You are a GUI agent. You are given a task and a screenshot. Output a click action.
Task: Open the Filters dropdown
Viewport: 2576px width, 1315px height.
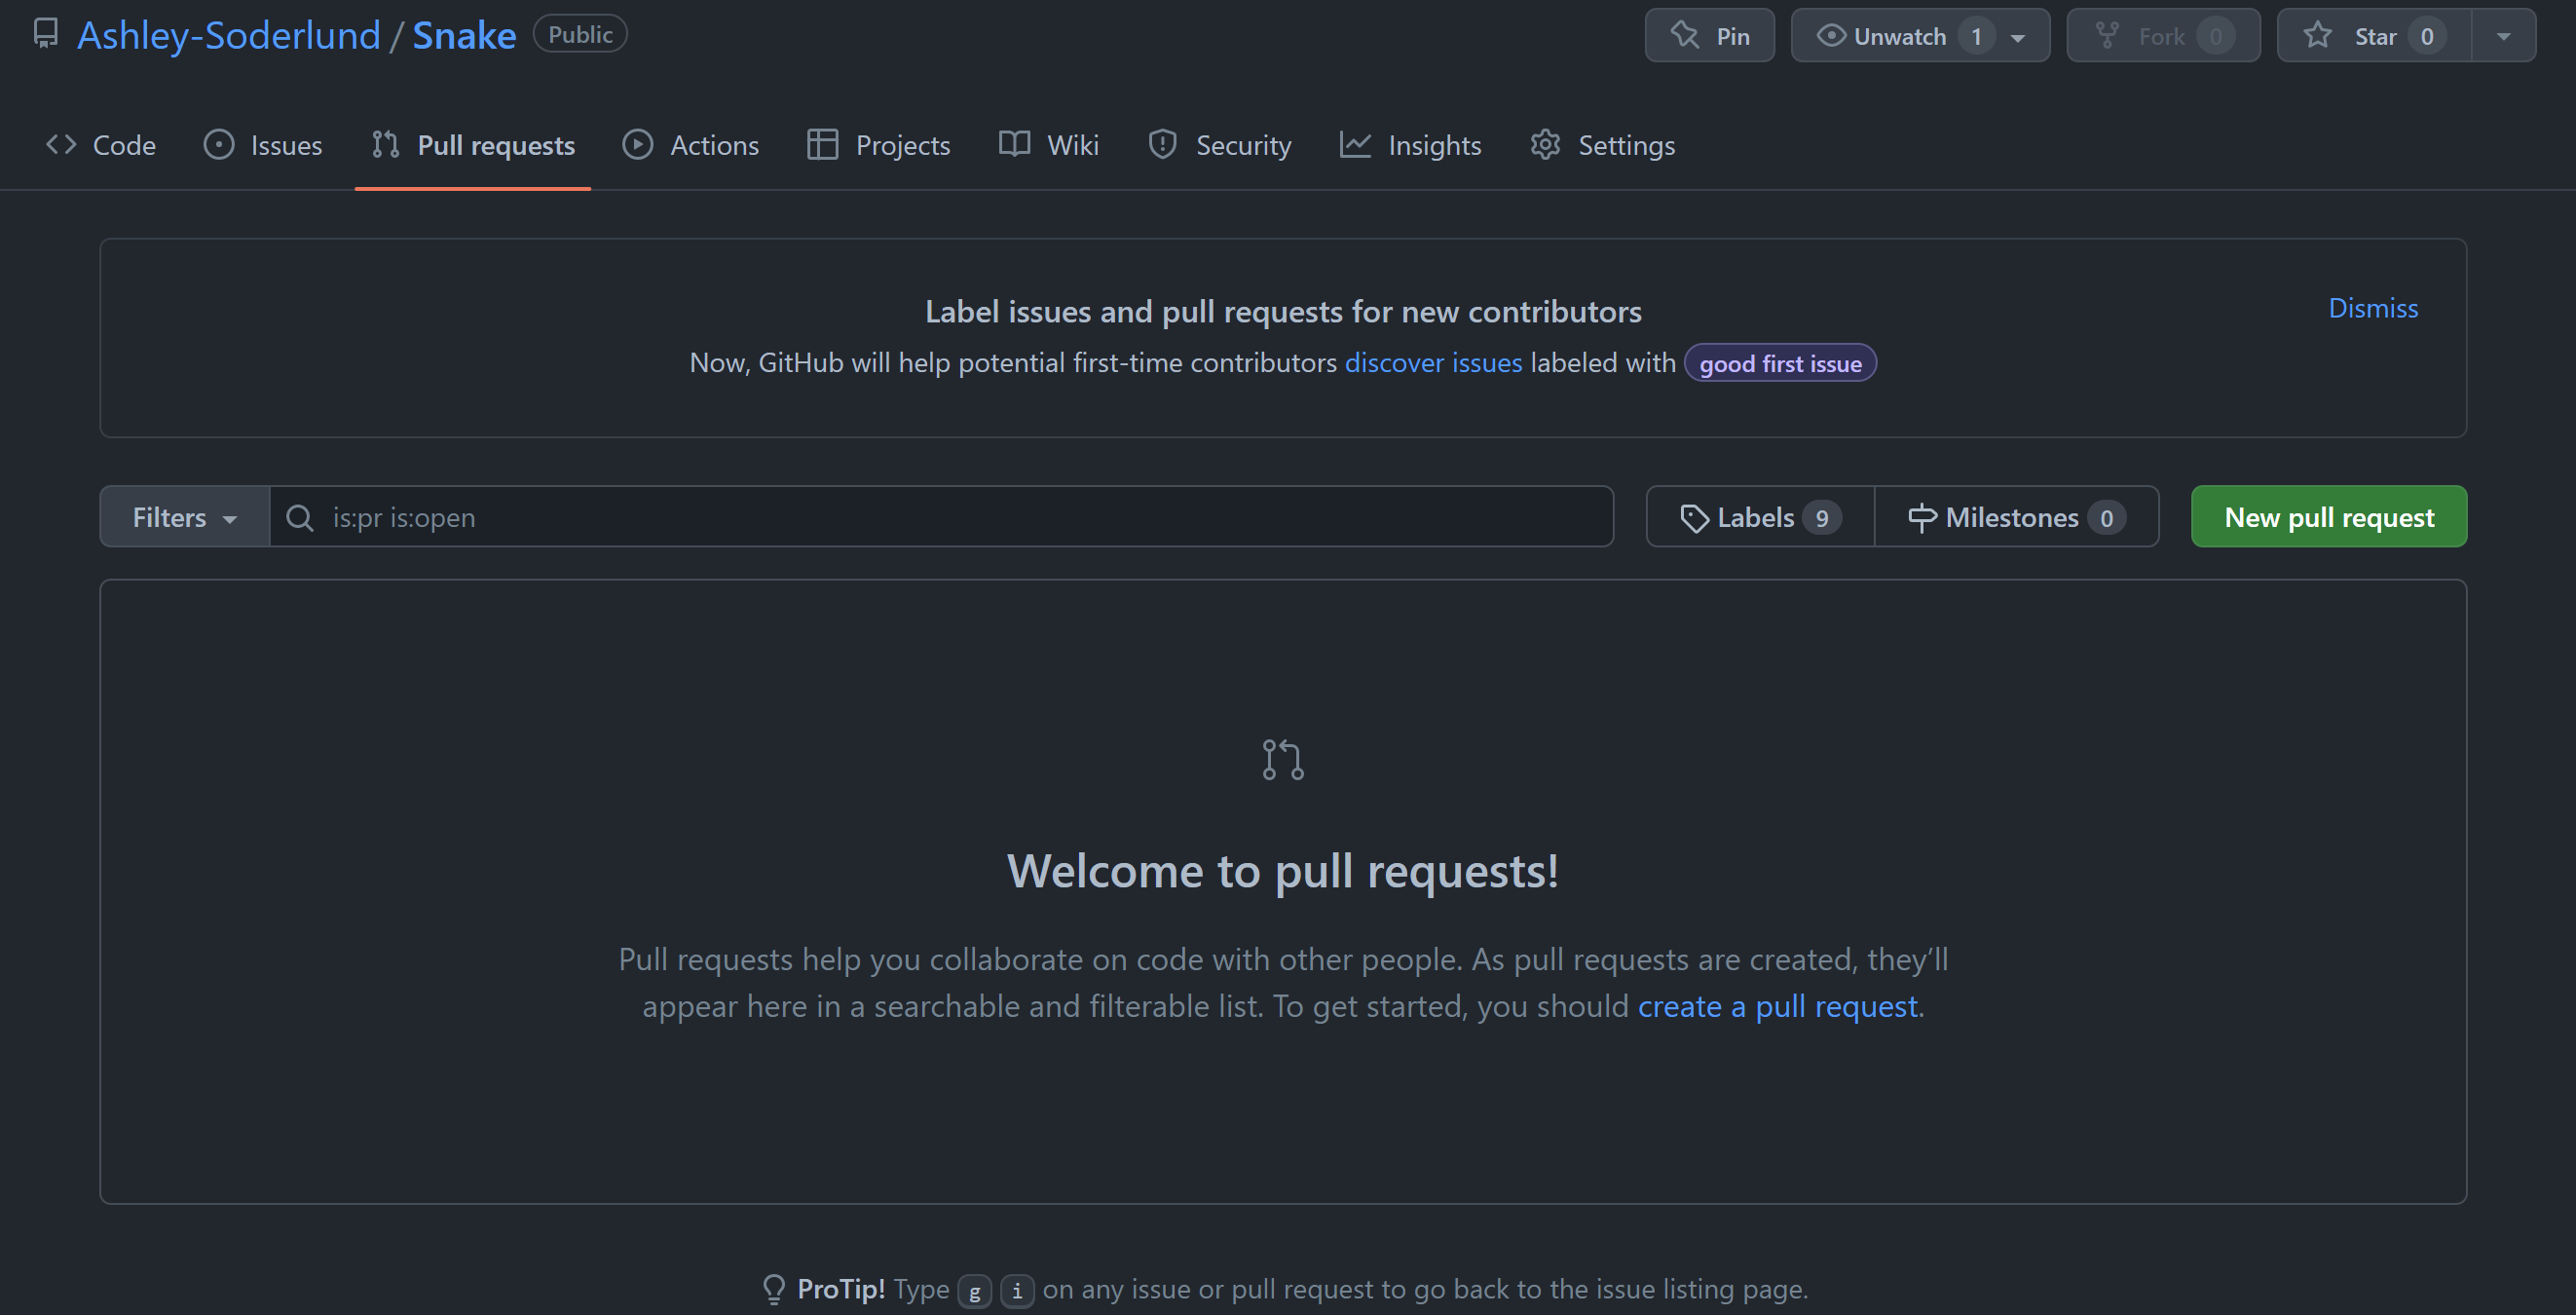pyautogui.click(x=184, y=516)
